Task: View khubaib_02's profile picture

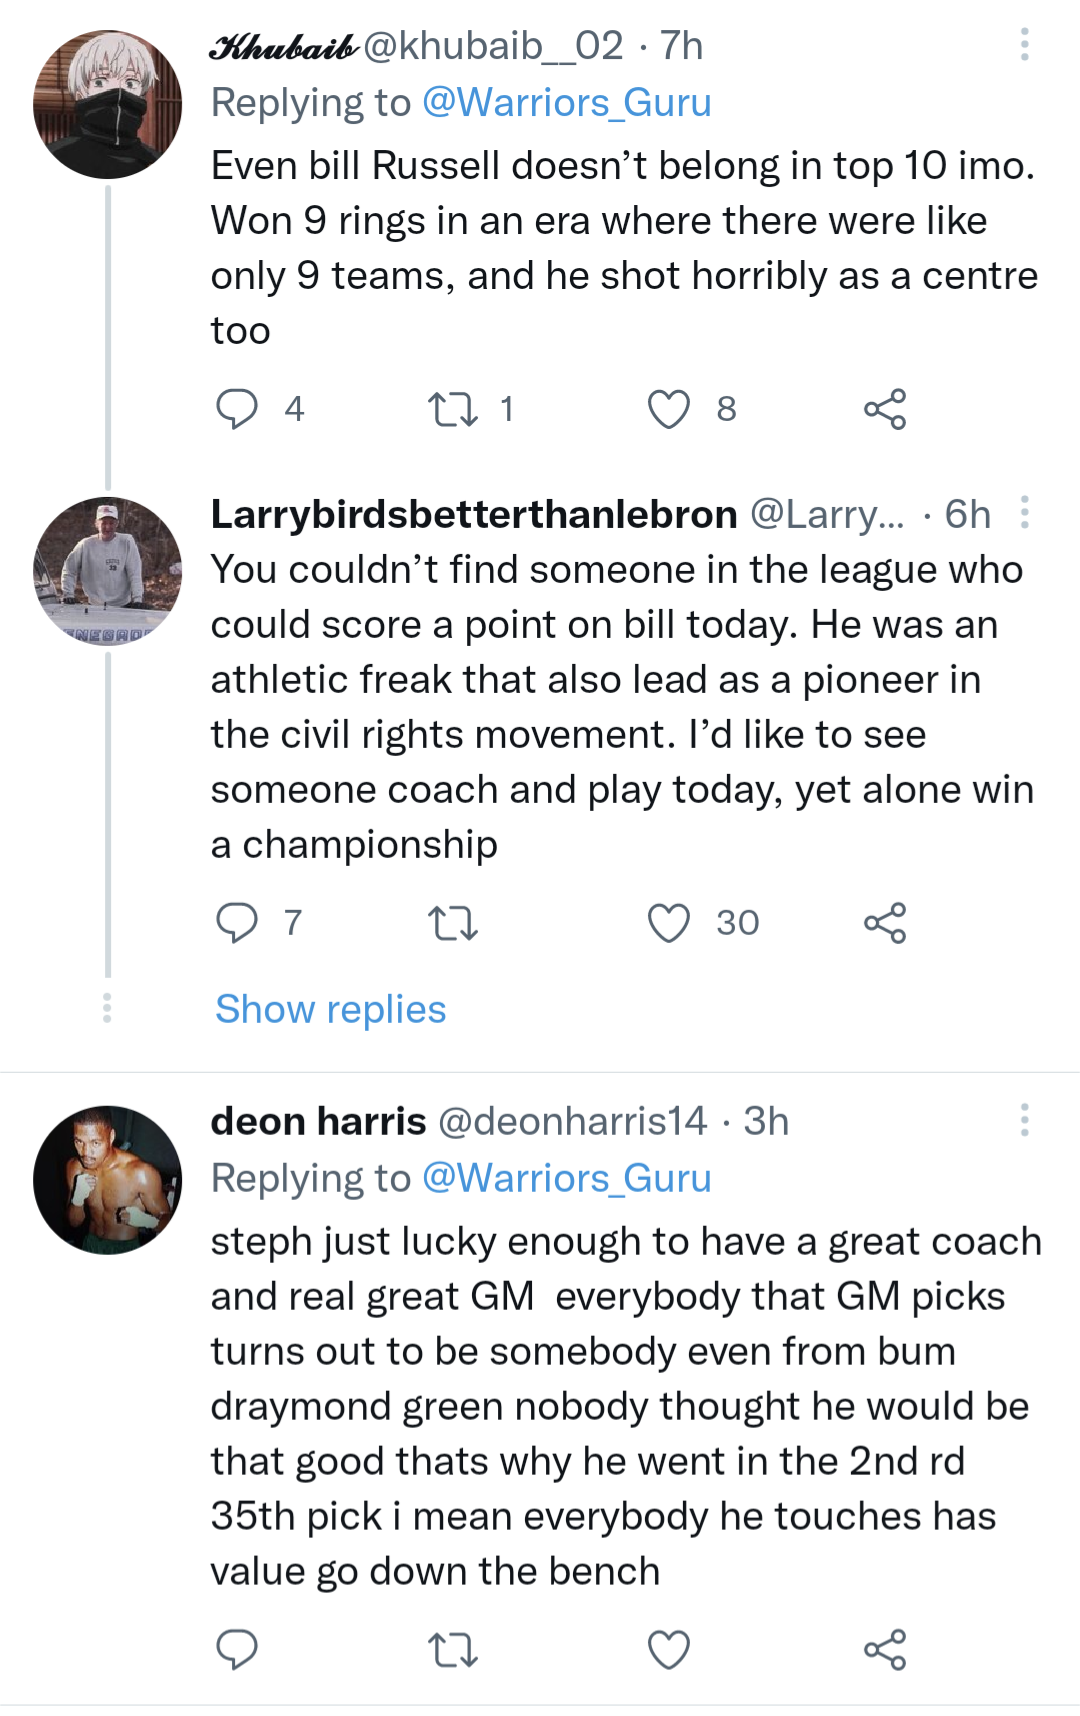Action: 108,105
